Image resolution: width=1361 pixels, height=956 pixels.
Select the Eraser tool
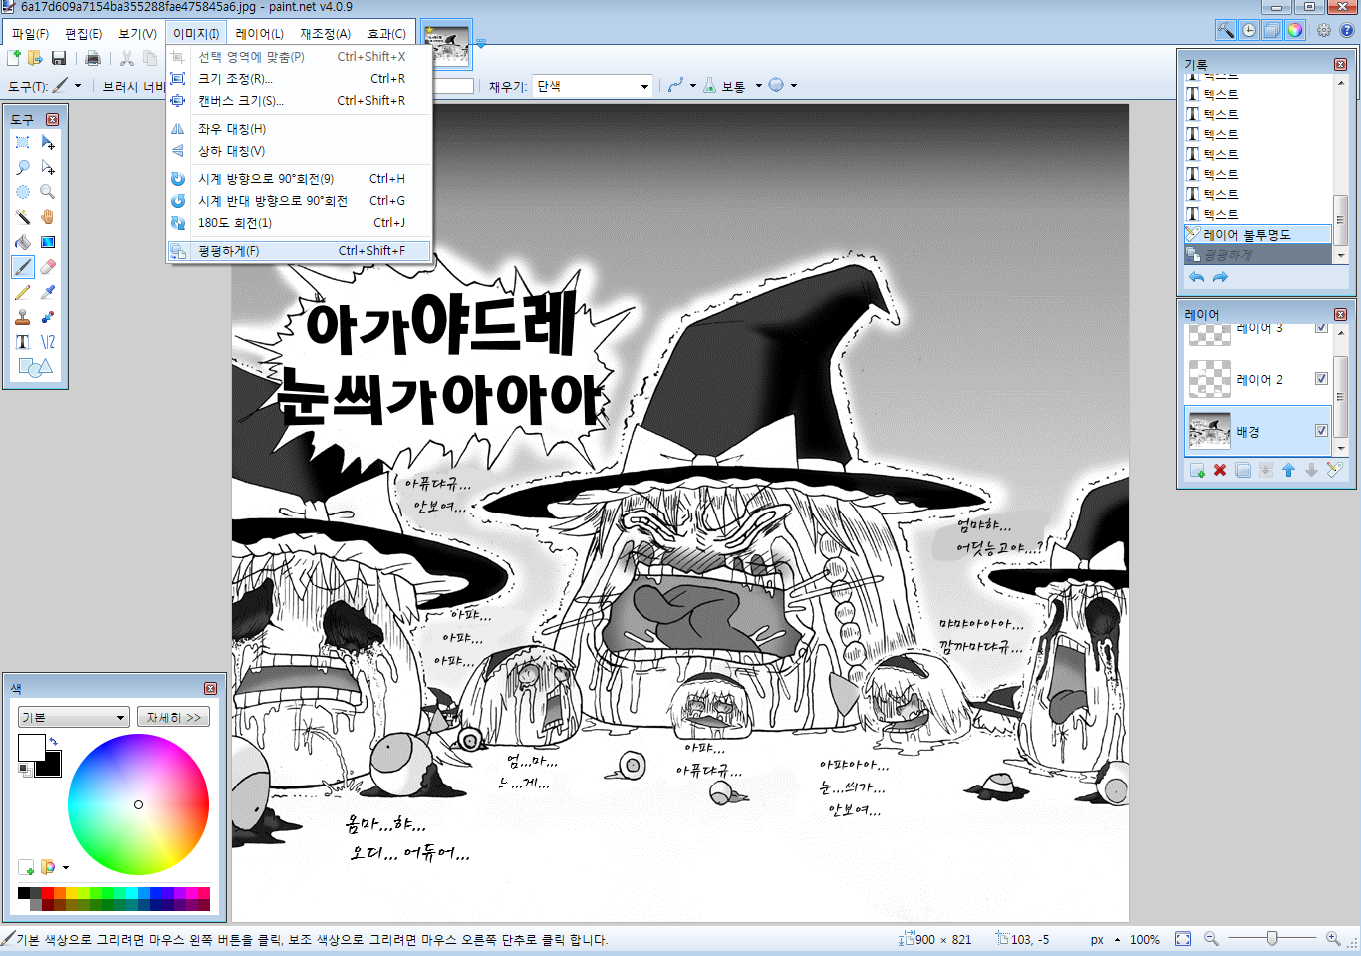coord(48,267)
